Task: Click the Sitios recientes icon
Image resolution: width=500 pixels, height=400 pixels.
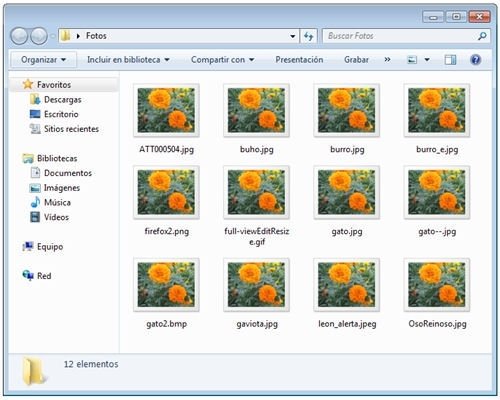Action: [x=35, y=129]
